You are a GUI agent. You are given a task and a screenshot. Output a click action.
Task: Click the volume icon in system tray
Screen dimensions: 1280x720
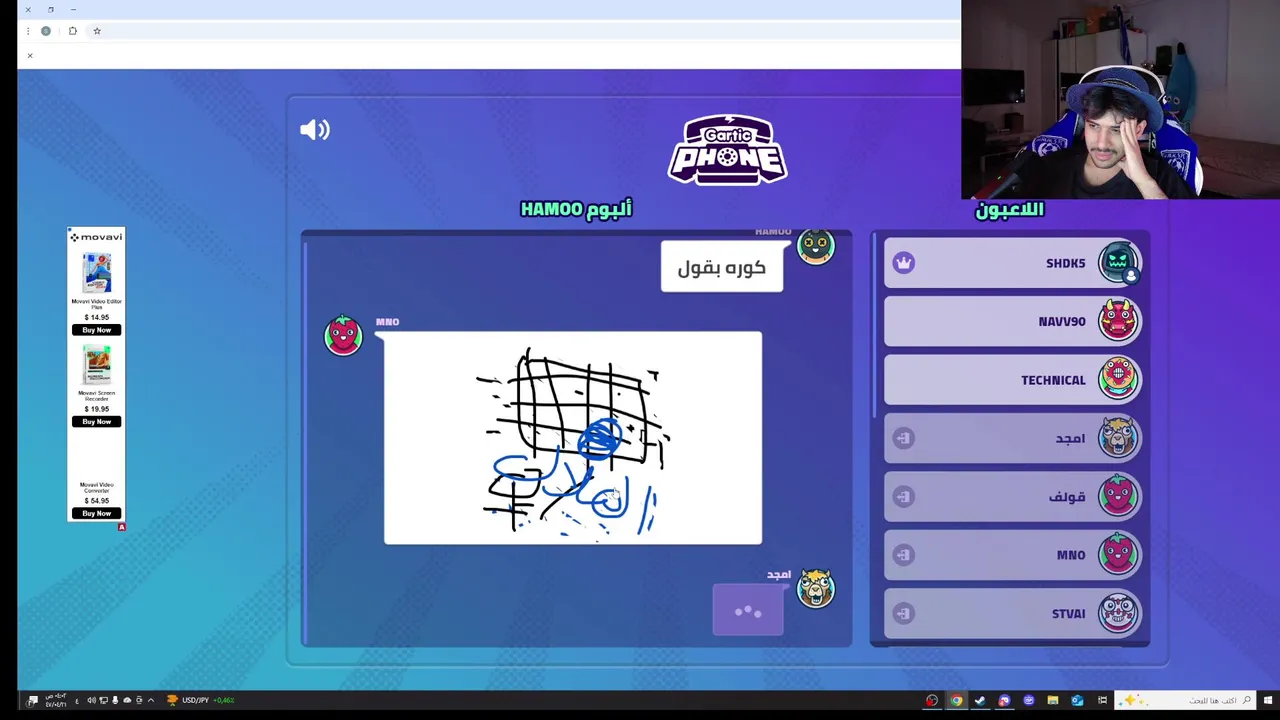coord(91,700)
